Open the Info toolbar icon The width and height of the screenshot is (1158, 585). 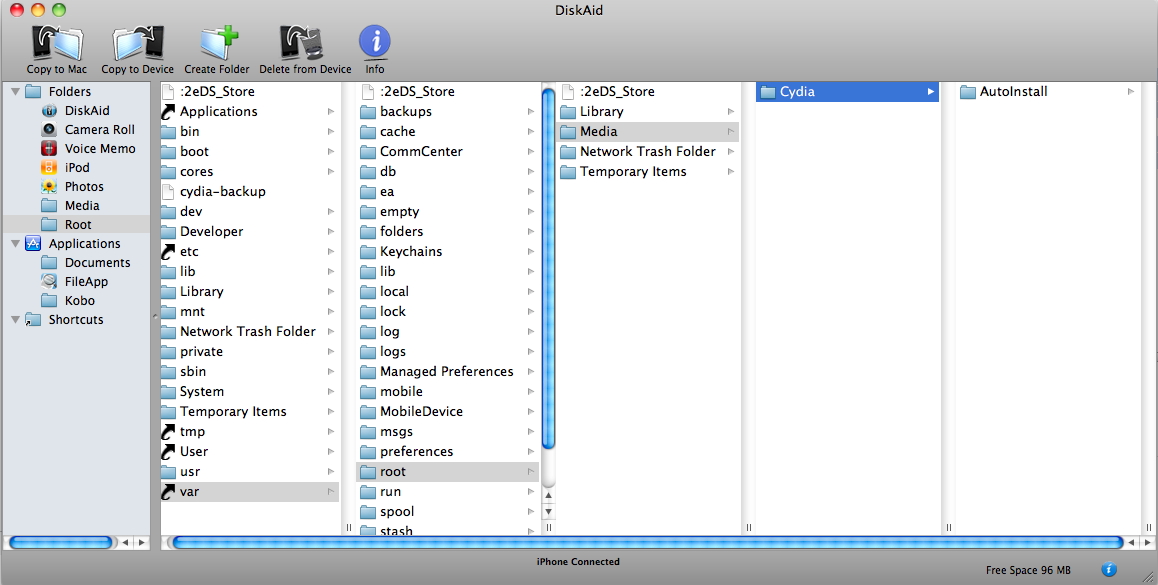[x=374, y=49]
